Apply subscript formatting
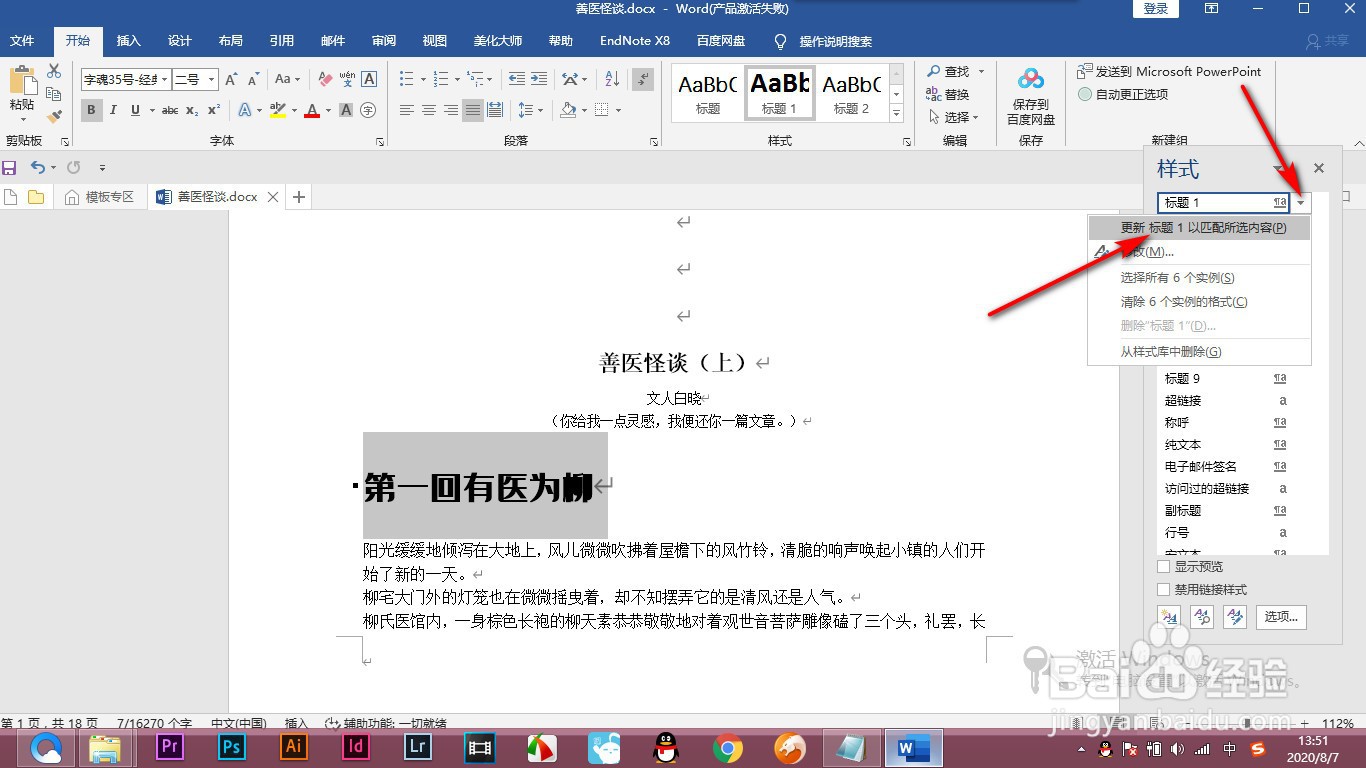The image size is (1366, 768). 192,110
